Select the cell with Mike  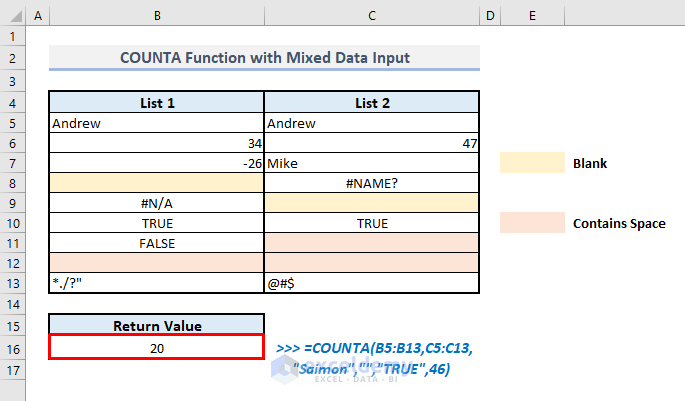click(372, 163)
